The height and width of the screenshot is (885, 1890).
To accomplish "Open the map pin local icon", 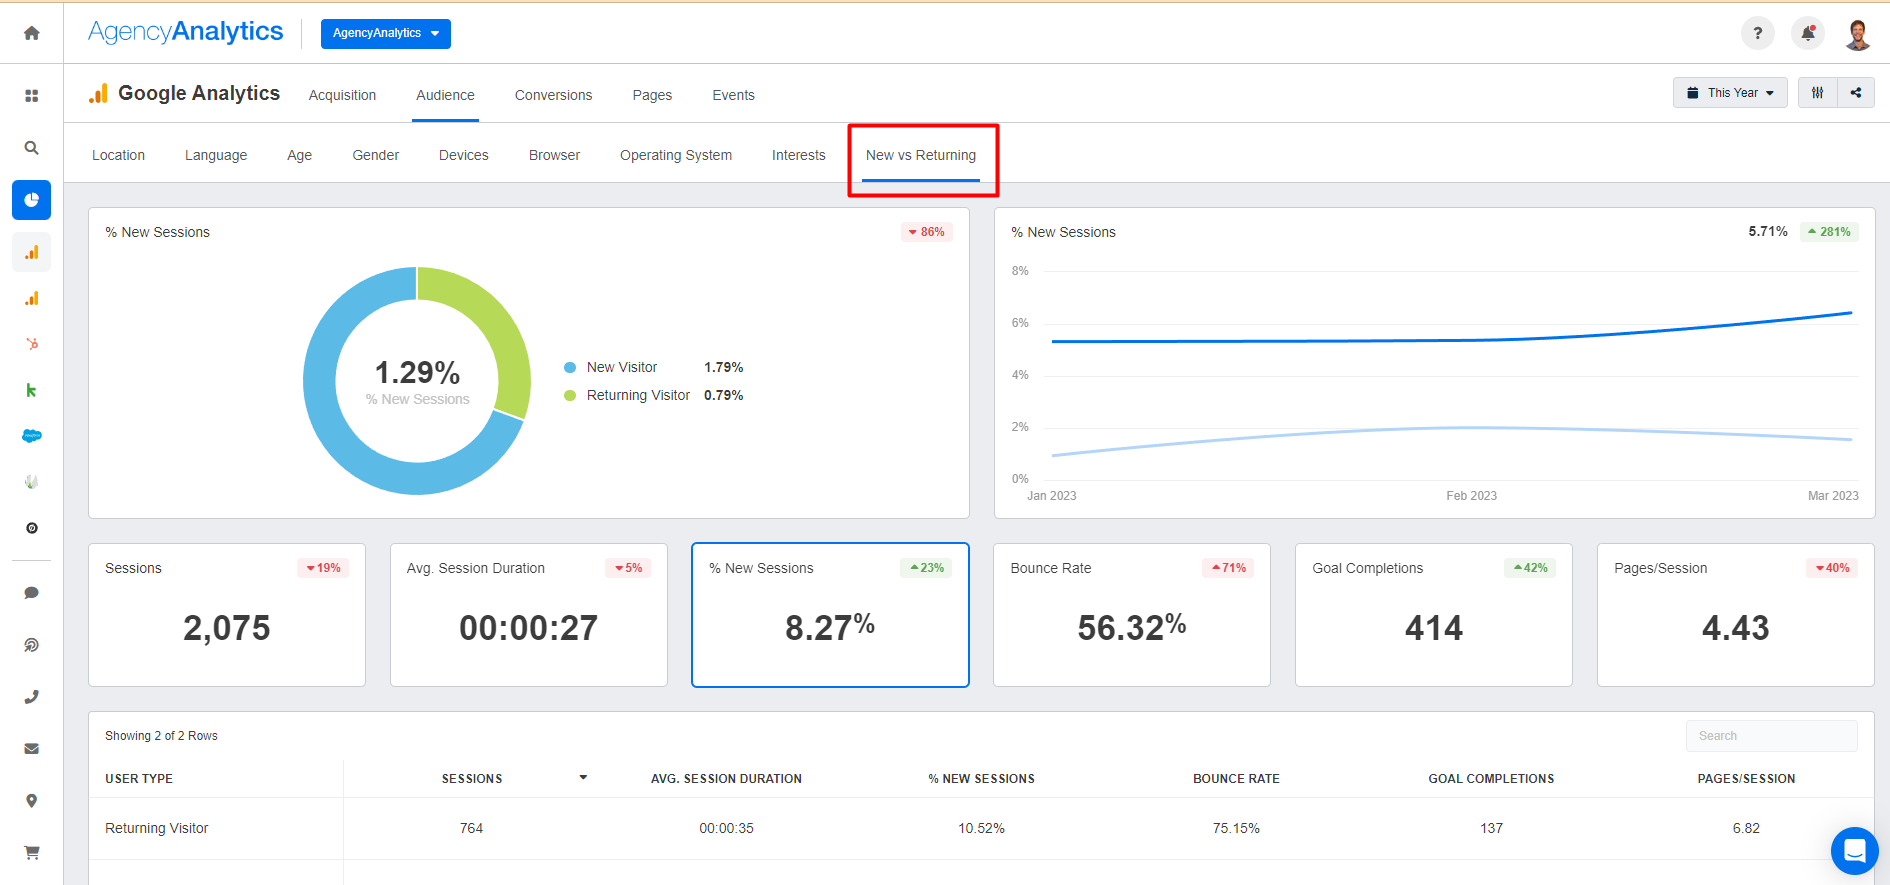I will [x=32, y=801].
